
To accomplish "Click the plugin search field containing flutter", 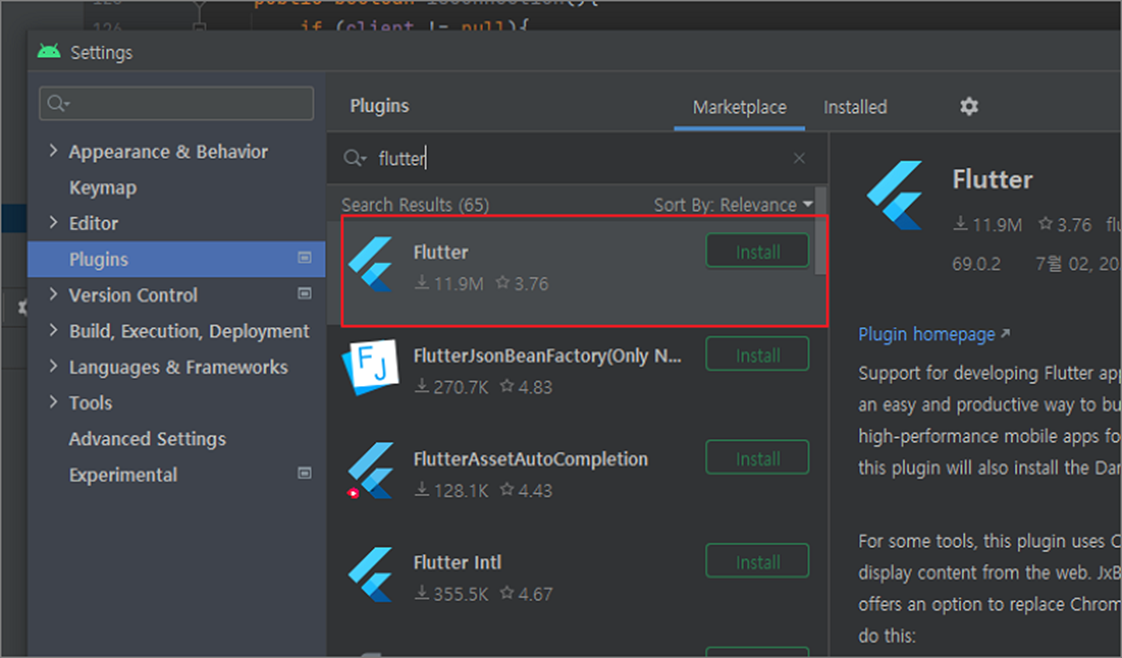I will click(577, 158).
